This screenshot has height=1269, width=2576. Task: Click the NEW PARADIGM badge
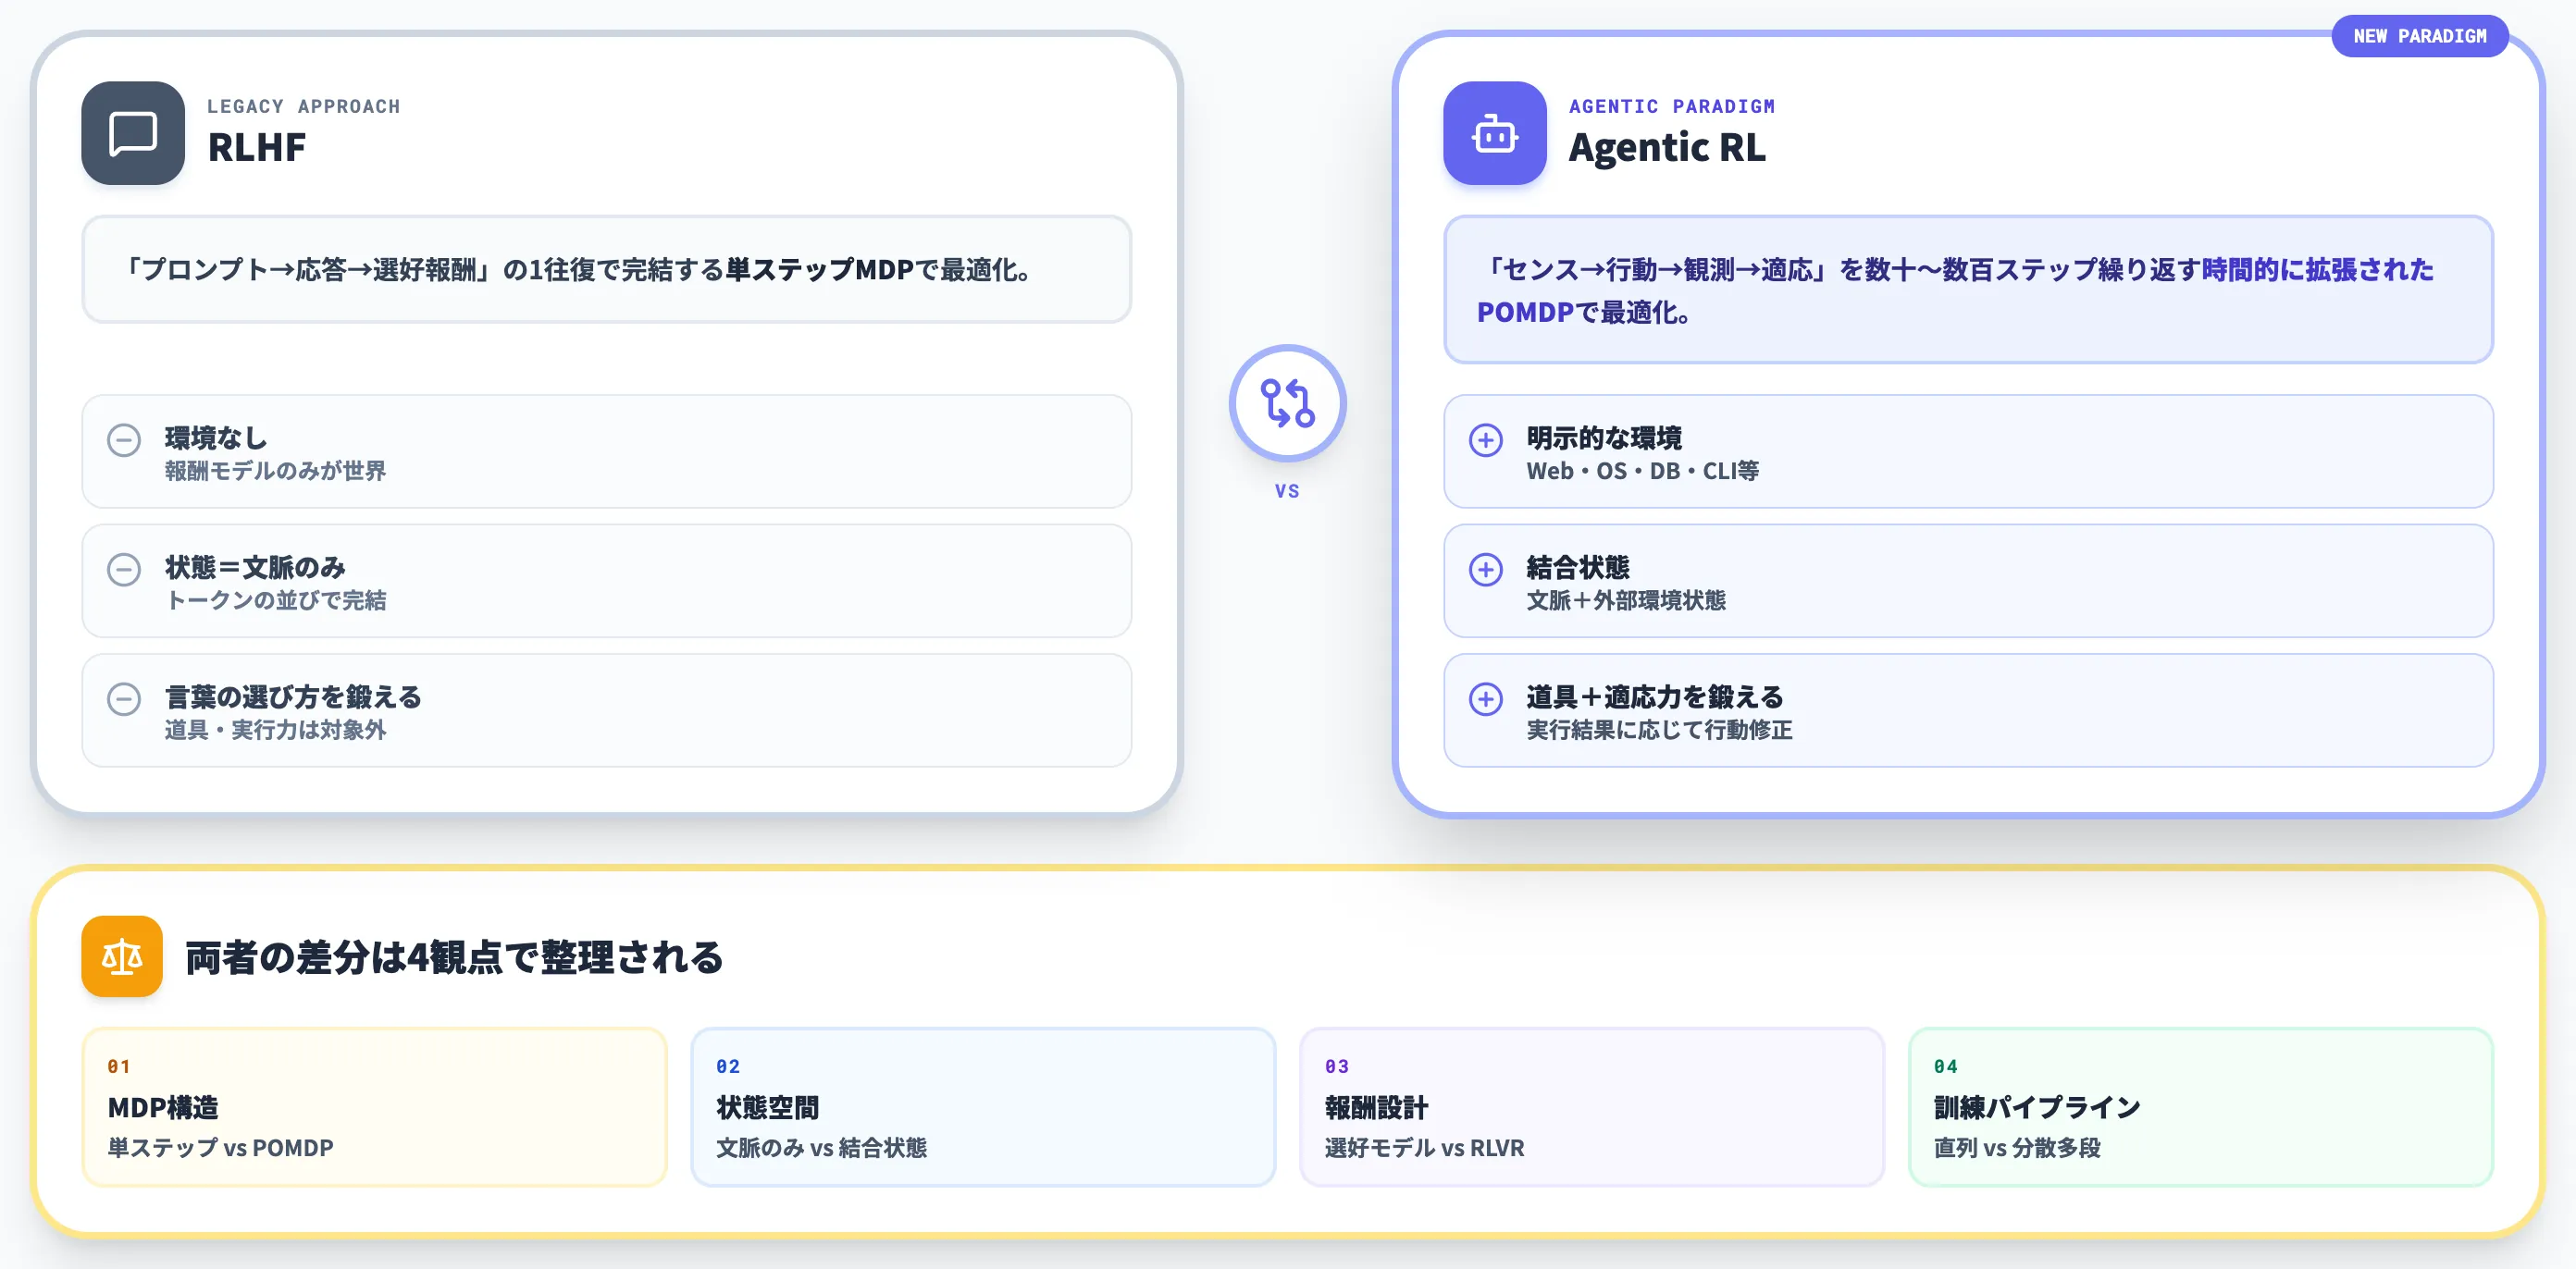coord(2419,36)
